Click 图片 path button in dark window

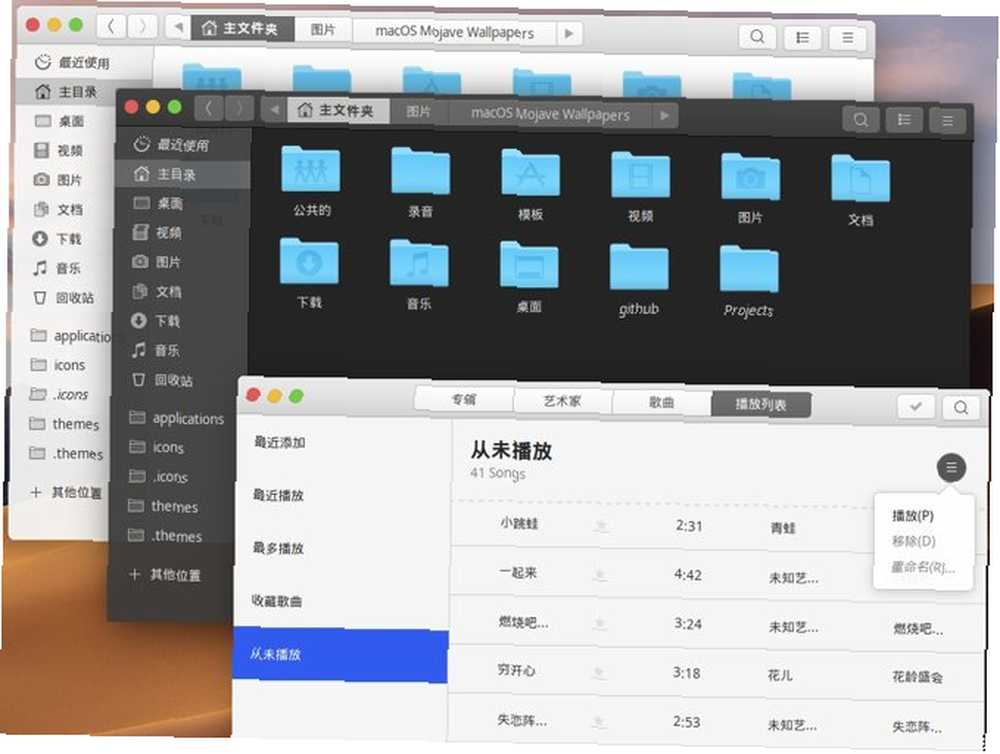tap(418, 112)
